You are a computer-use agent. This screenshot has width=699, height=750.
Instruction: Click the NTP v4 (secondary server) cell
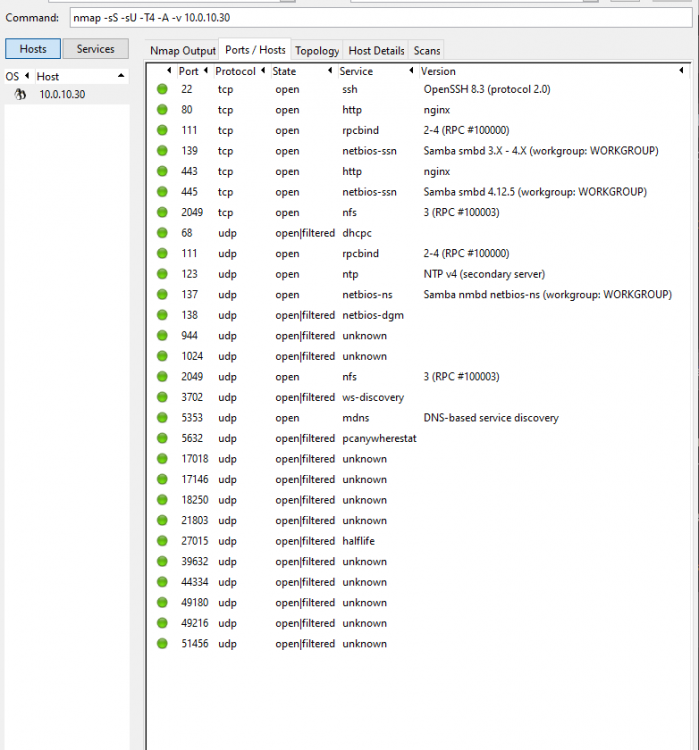click(x=484, y=274)
